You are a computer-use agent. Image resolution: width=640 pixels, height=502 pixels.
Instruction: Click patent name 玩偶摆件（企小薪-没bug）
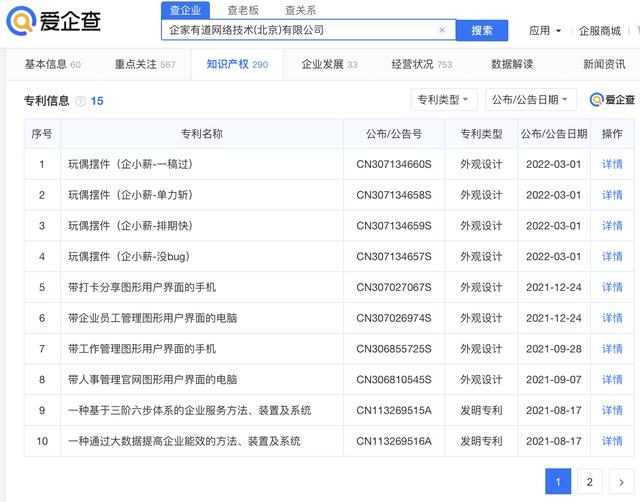coord(129,256)
